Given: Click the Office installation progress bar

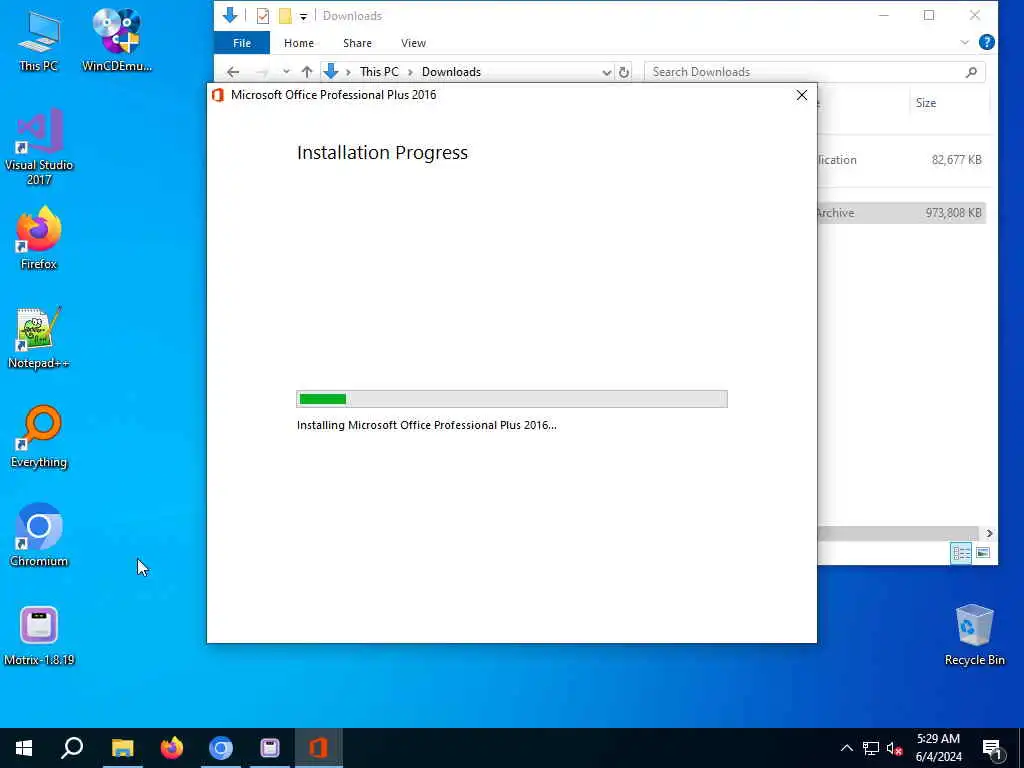Looking at the screenshot, I should point(512,399).
